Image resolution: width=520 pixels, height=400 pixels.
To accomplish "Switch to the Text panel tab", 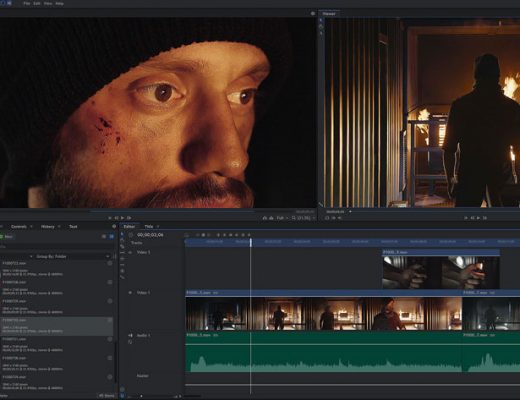I will (73, 227).
